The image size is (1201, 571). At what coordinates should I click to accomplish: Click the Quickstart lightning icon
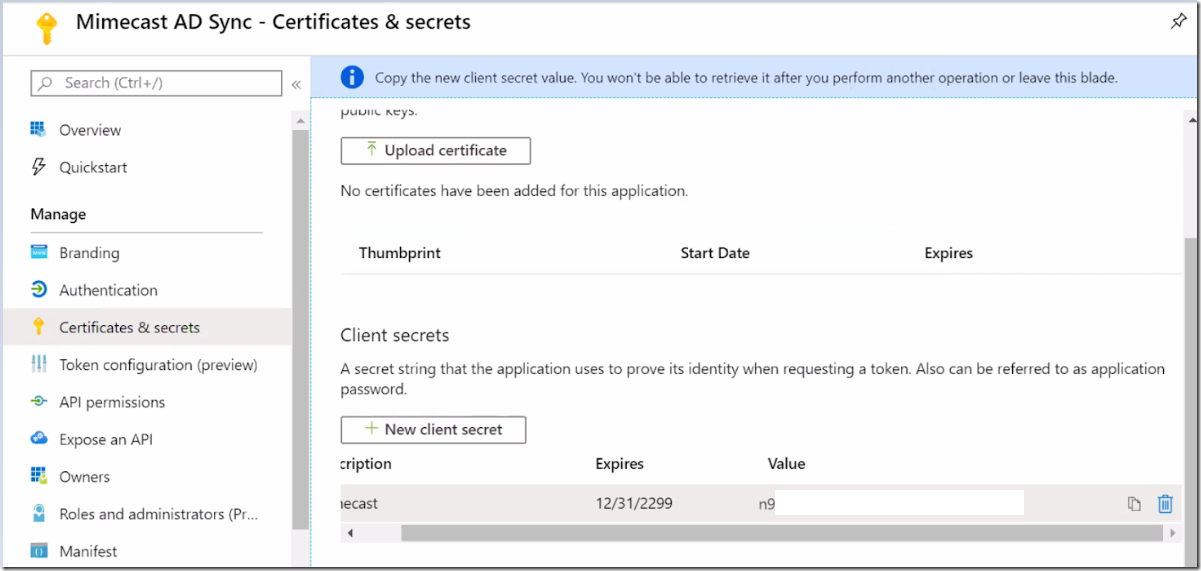click(x=39, y=167)
